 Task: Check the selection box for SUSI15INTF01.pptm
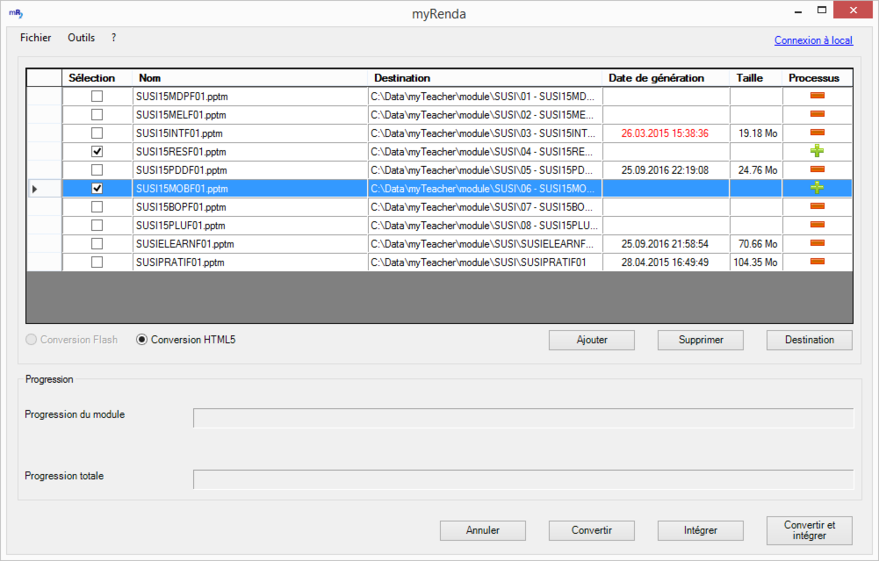(97, 133)
